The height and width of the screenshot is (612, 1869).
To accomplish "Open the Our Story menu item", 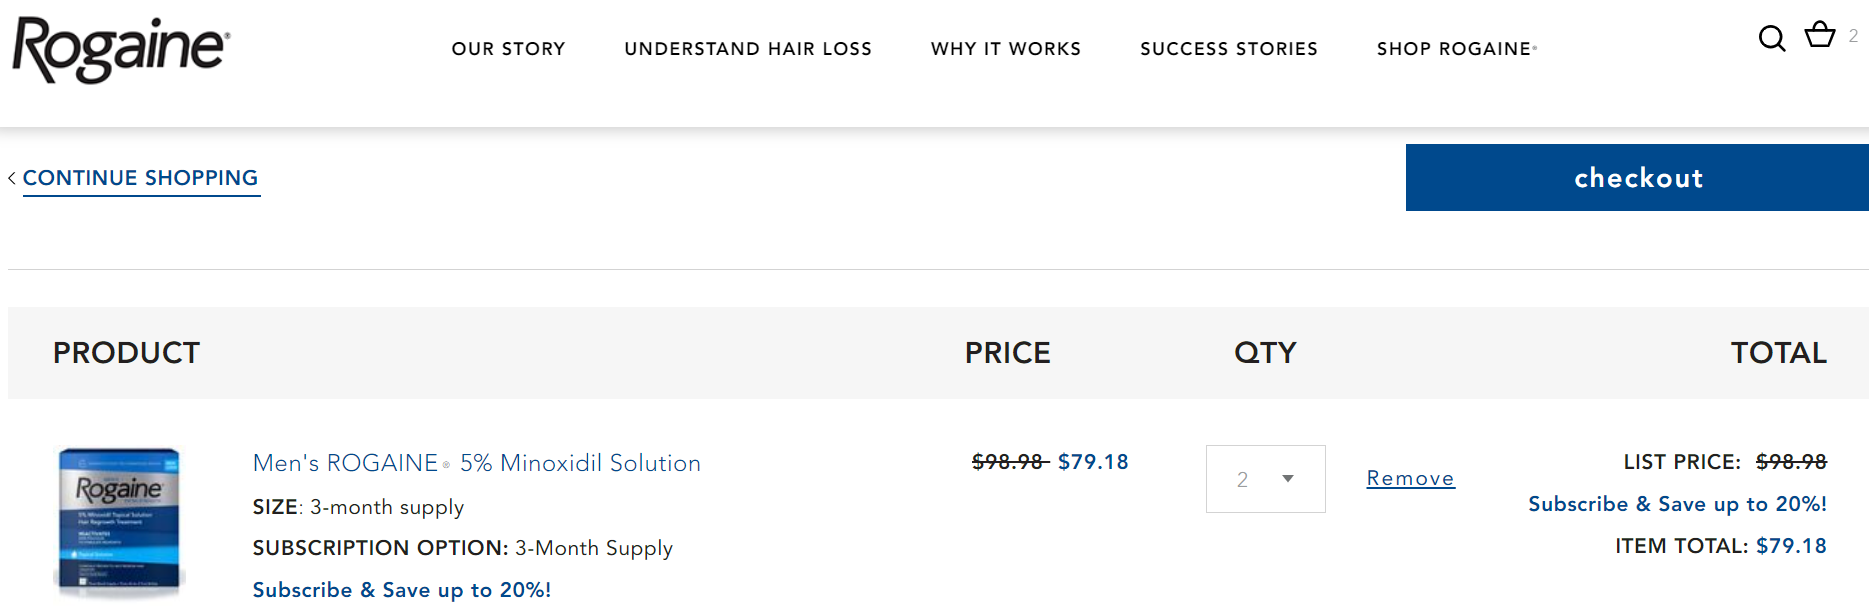I will [x=508, y=49].
